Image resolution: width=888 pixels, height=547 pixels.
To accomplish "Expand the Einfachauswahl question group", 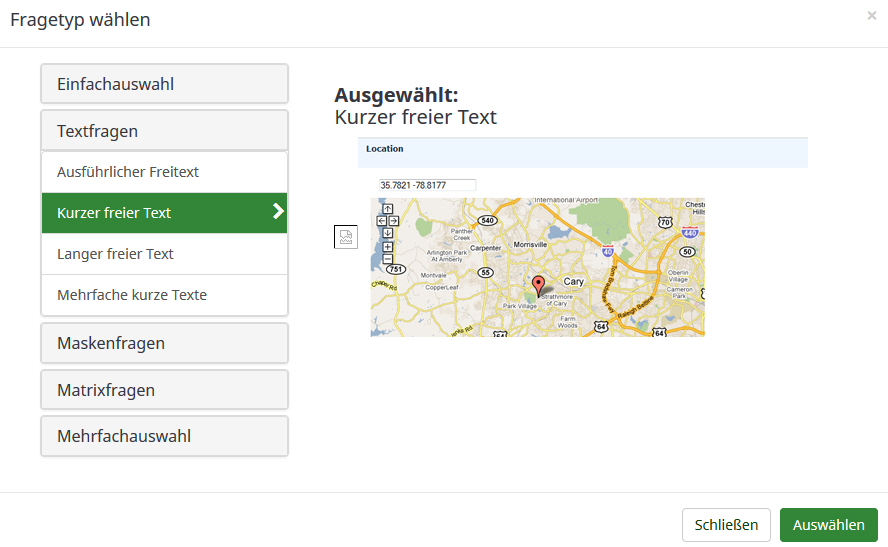I will click(x=164, y=84).
